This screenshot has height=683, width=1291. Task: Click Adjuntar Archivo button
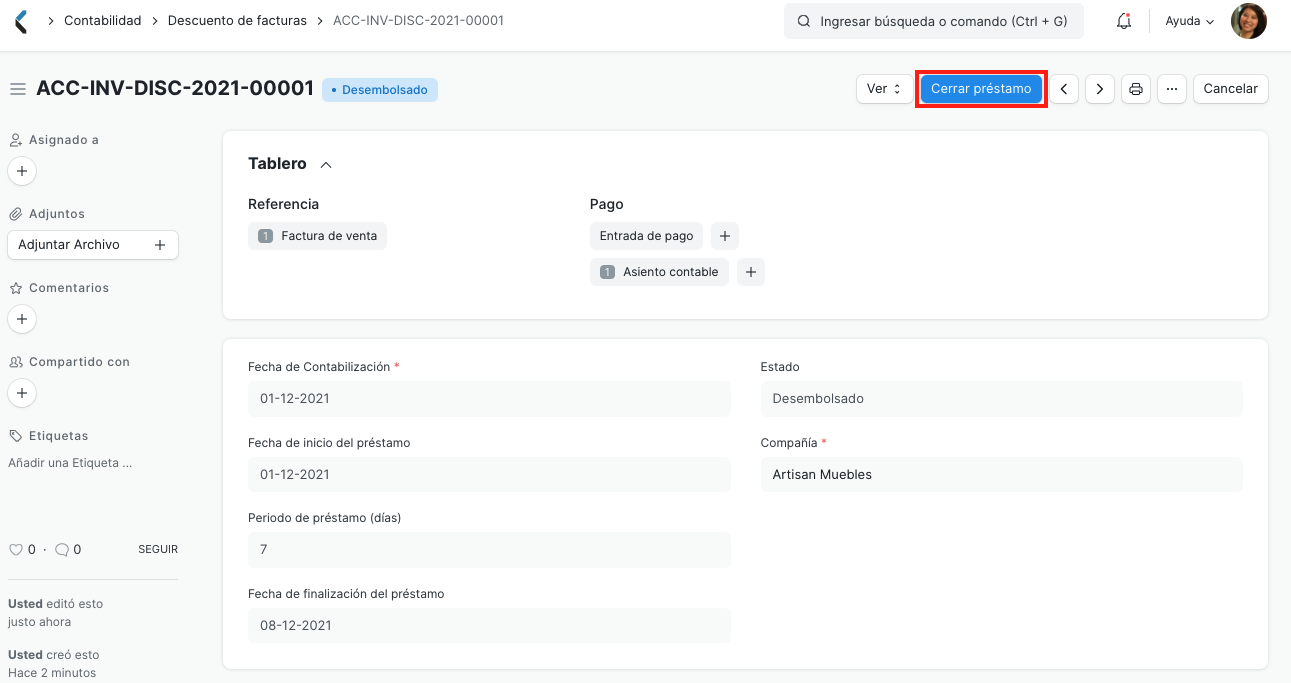click(x=92, y=245)
